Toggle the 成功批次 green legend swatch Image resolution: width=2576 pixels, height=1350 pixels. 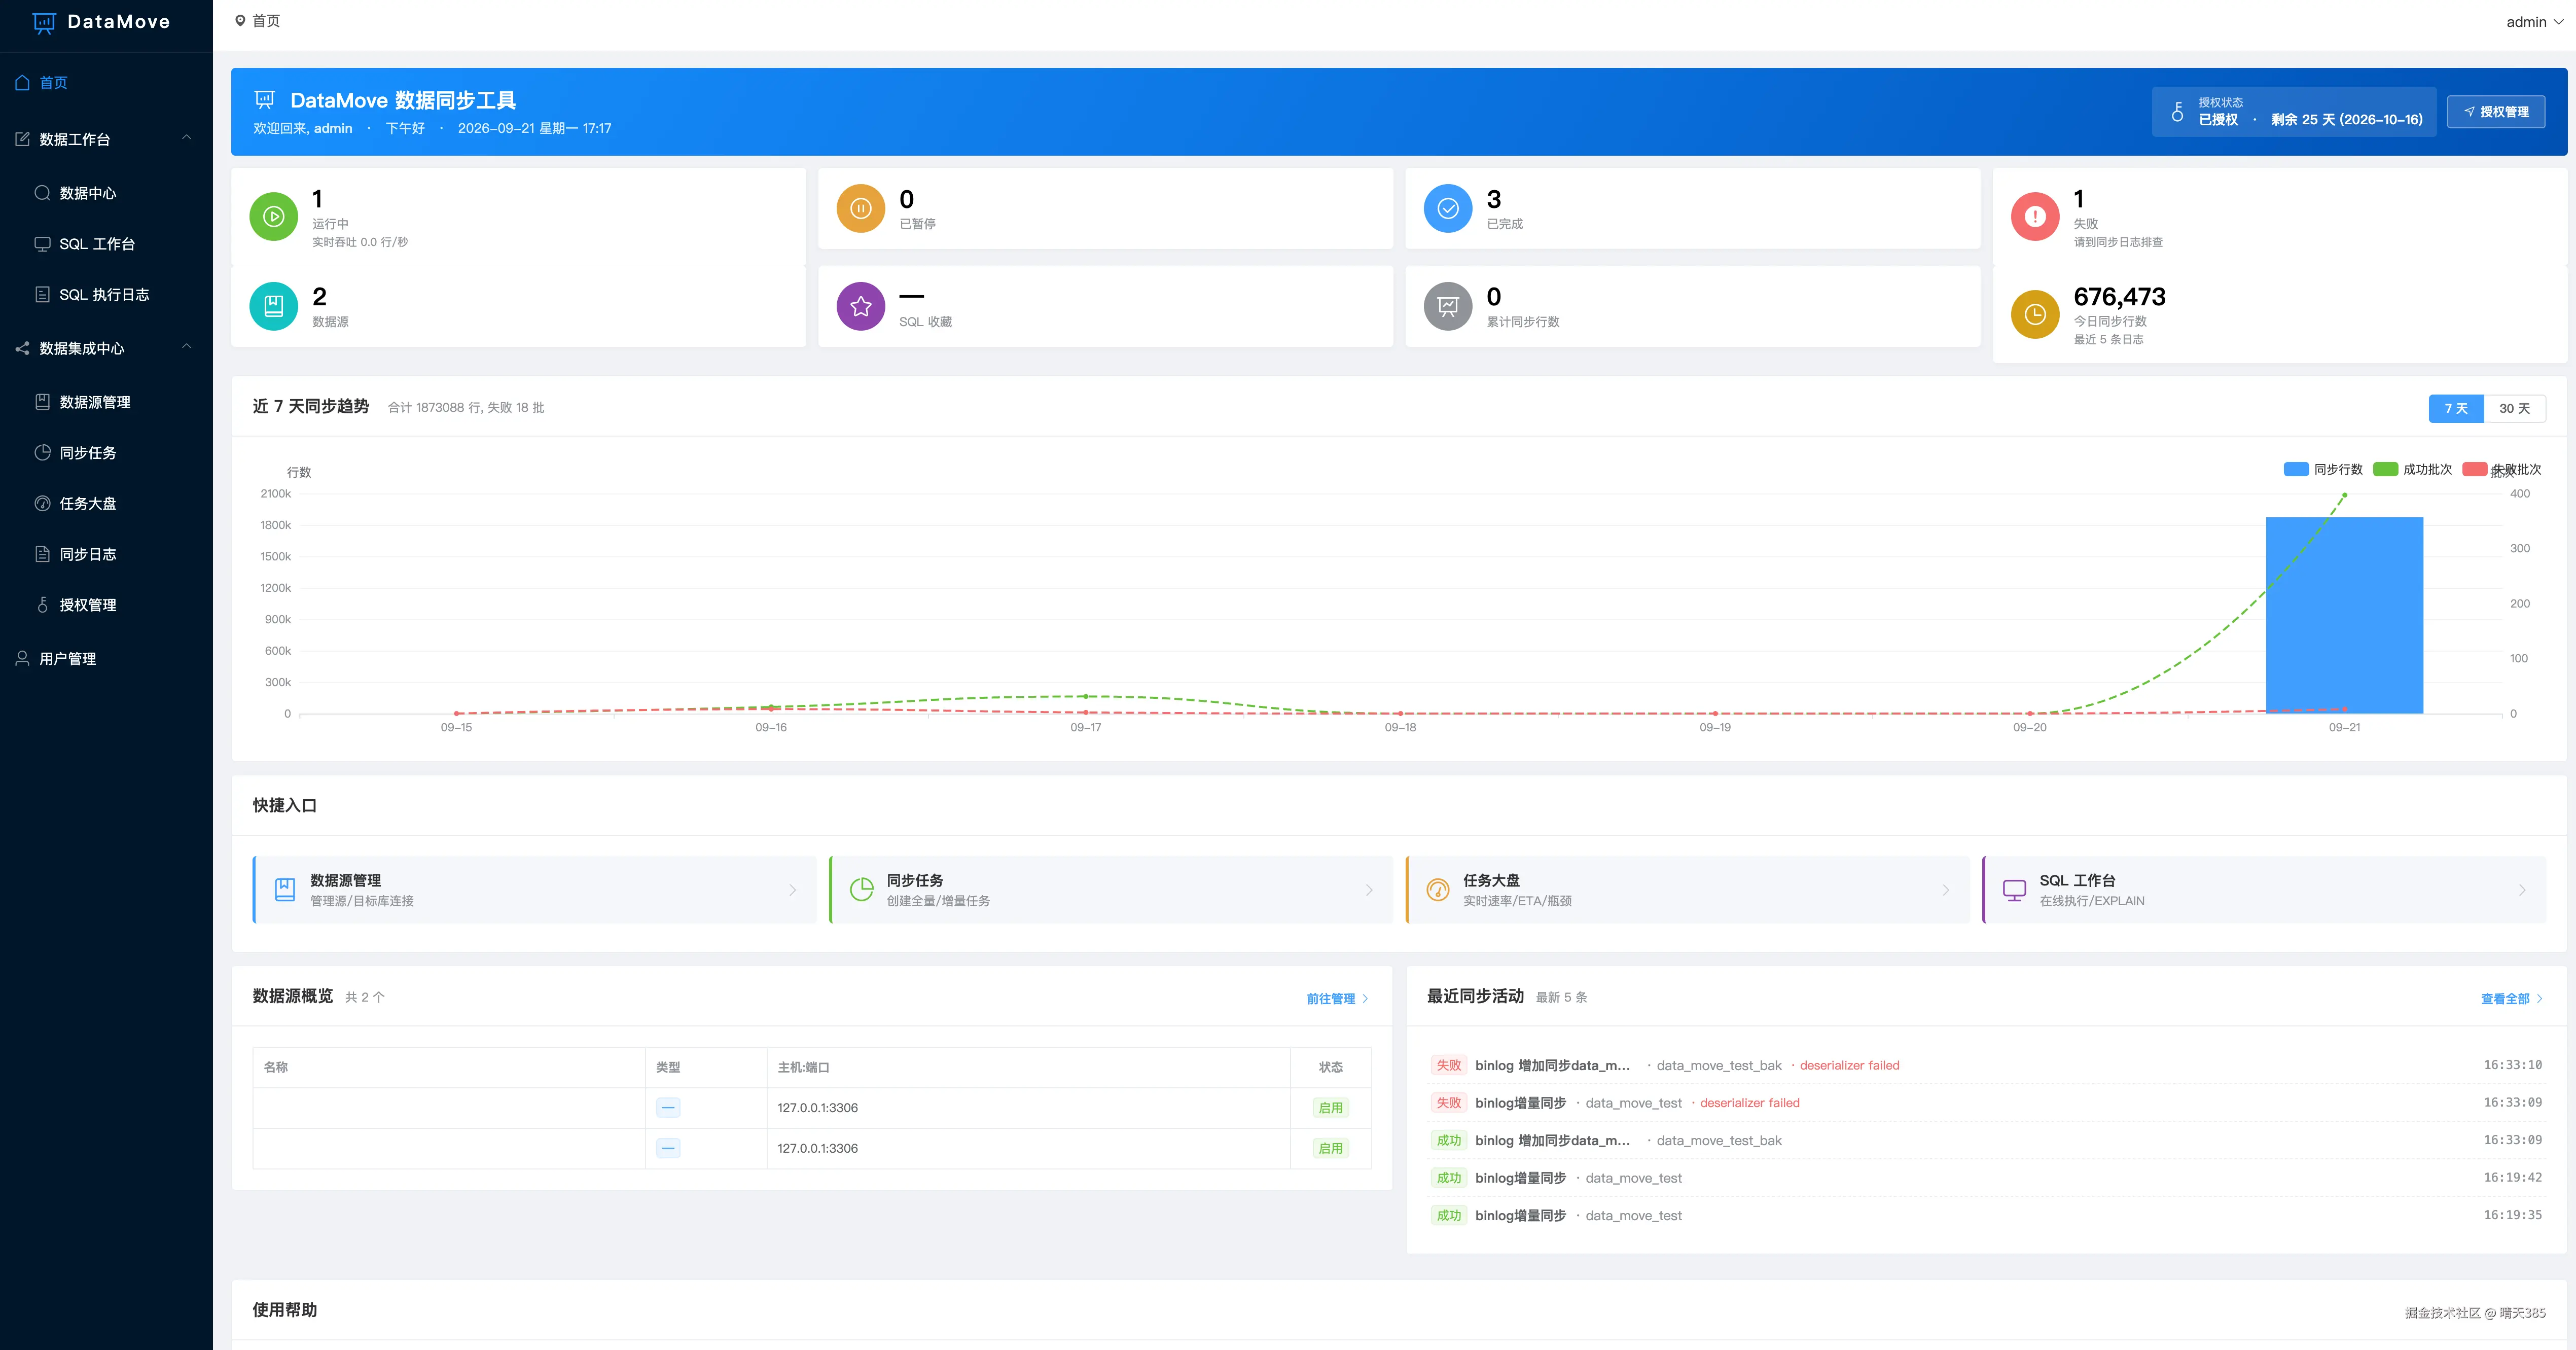[2385, 469]
